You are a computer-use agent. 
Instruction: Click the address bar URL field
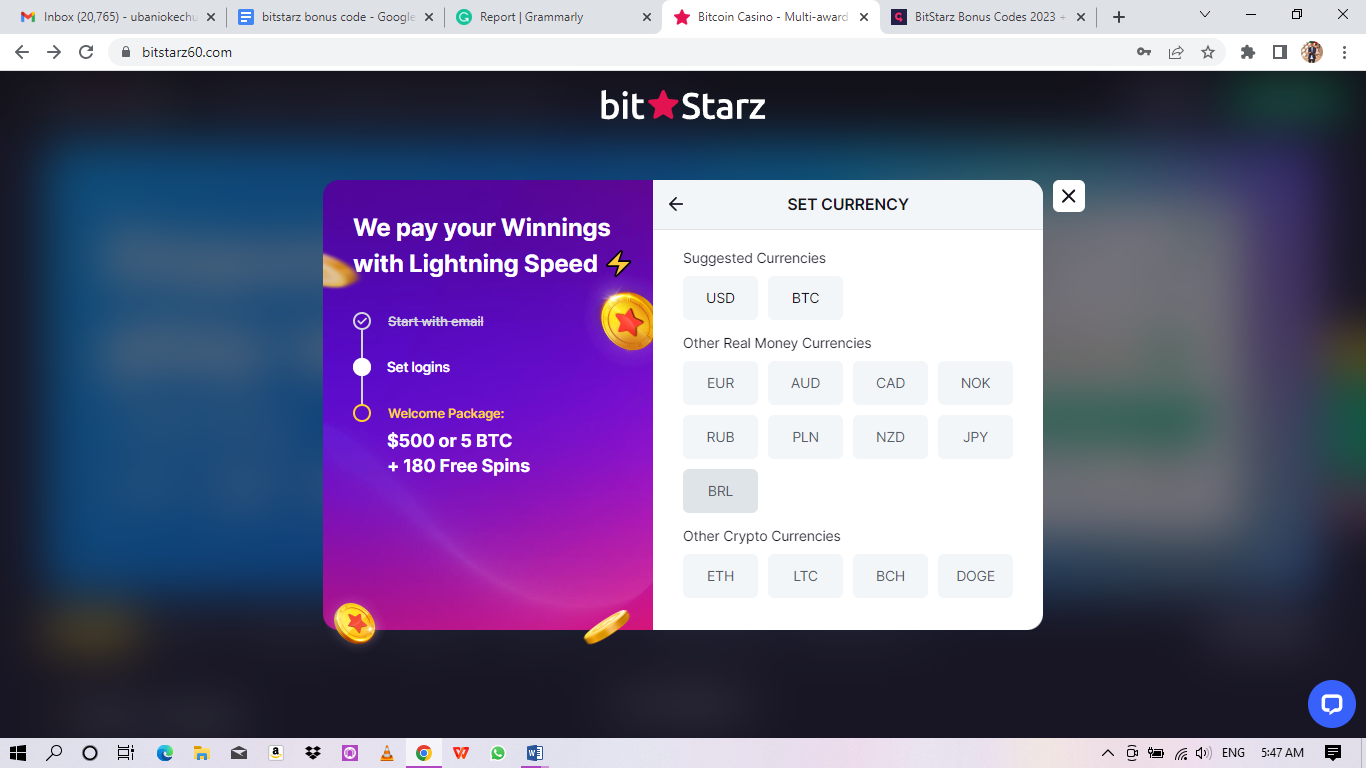pyautogui.click(x=620, y=52)
